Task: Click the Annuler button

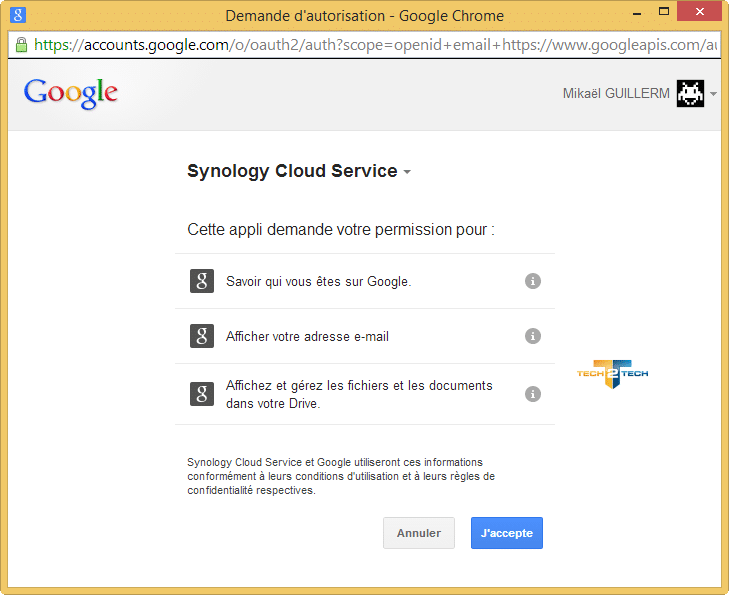Action: click(x=419, y=533)
